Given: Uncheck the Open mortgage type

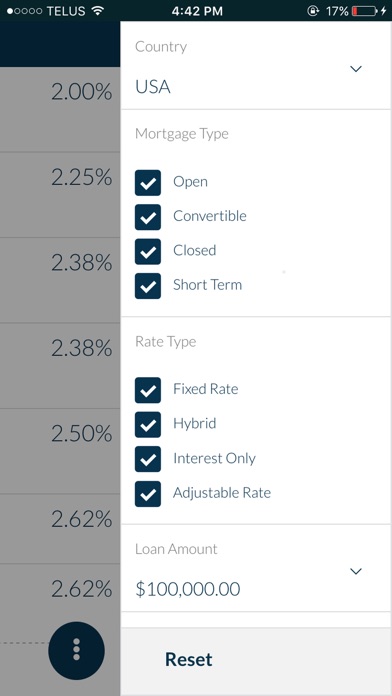Looking at the screenshot, I should (148, 182).
